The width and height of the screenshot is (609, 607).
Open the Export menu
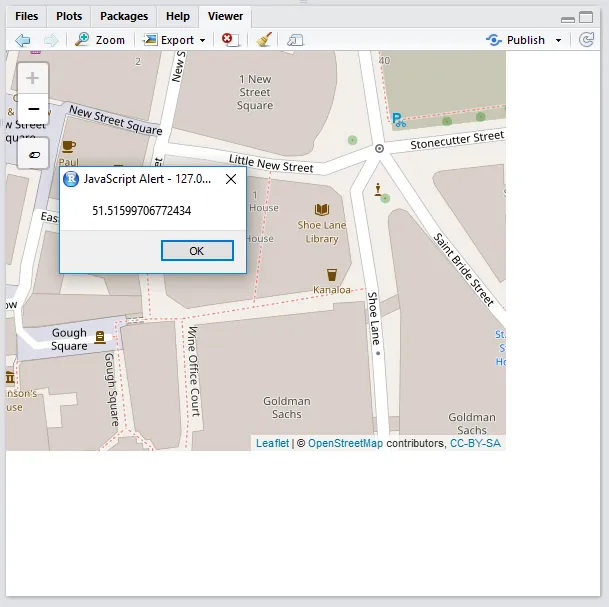pyautogui.click(x=174, y=40)
